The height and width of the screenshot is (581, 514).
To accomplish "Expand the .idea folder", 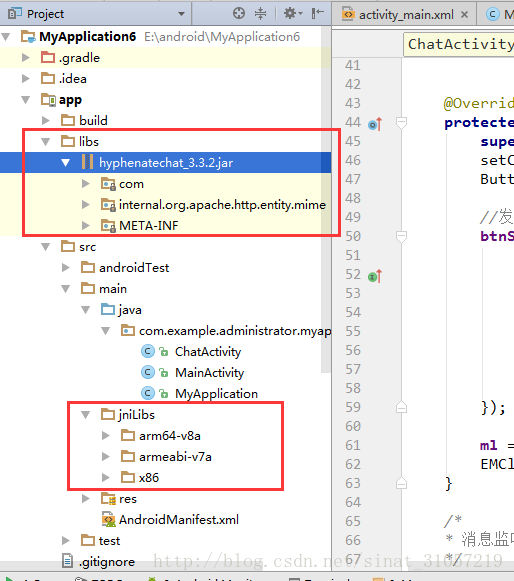I will pyautogui.click(x=26, y=79).
